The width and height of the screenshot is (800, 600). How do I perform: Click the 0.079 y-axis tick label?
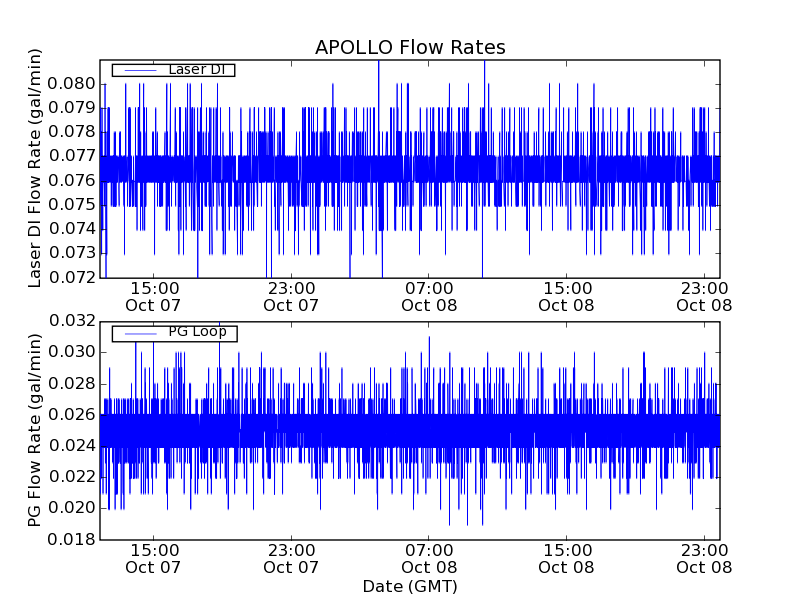point(72,108)
